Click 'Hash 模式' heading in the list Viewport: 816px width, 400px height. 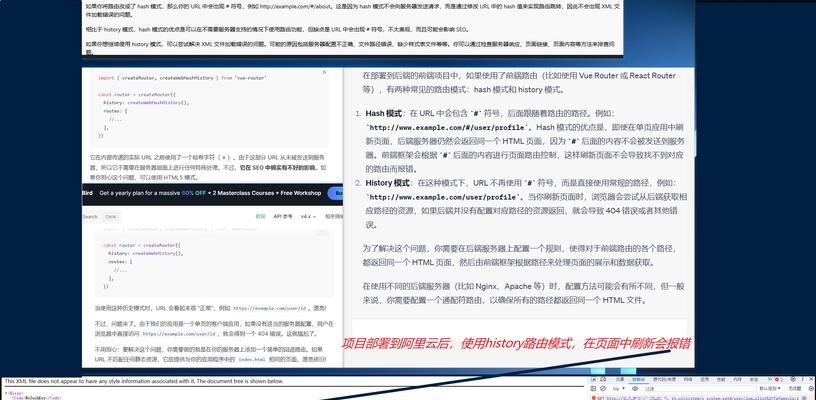pyautogui.click(x=382, y=113)
